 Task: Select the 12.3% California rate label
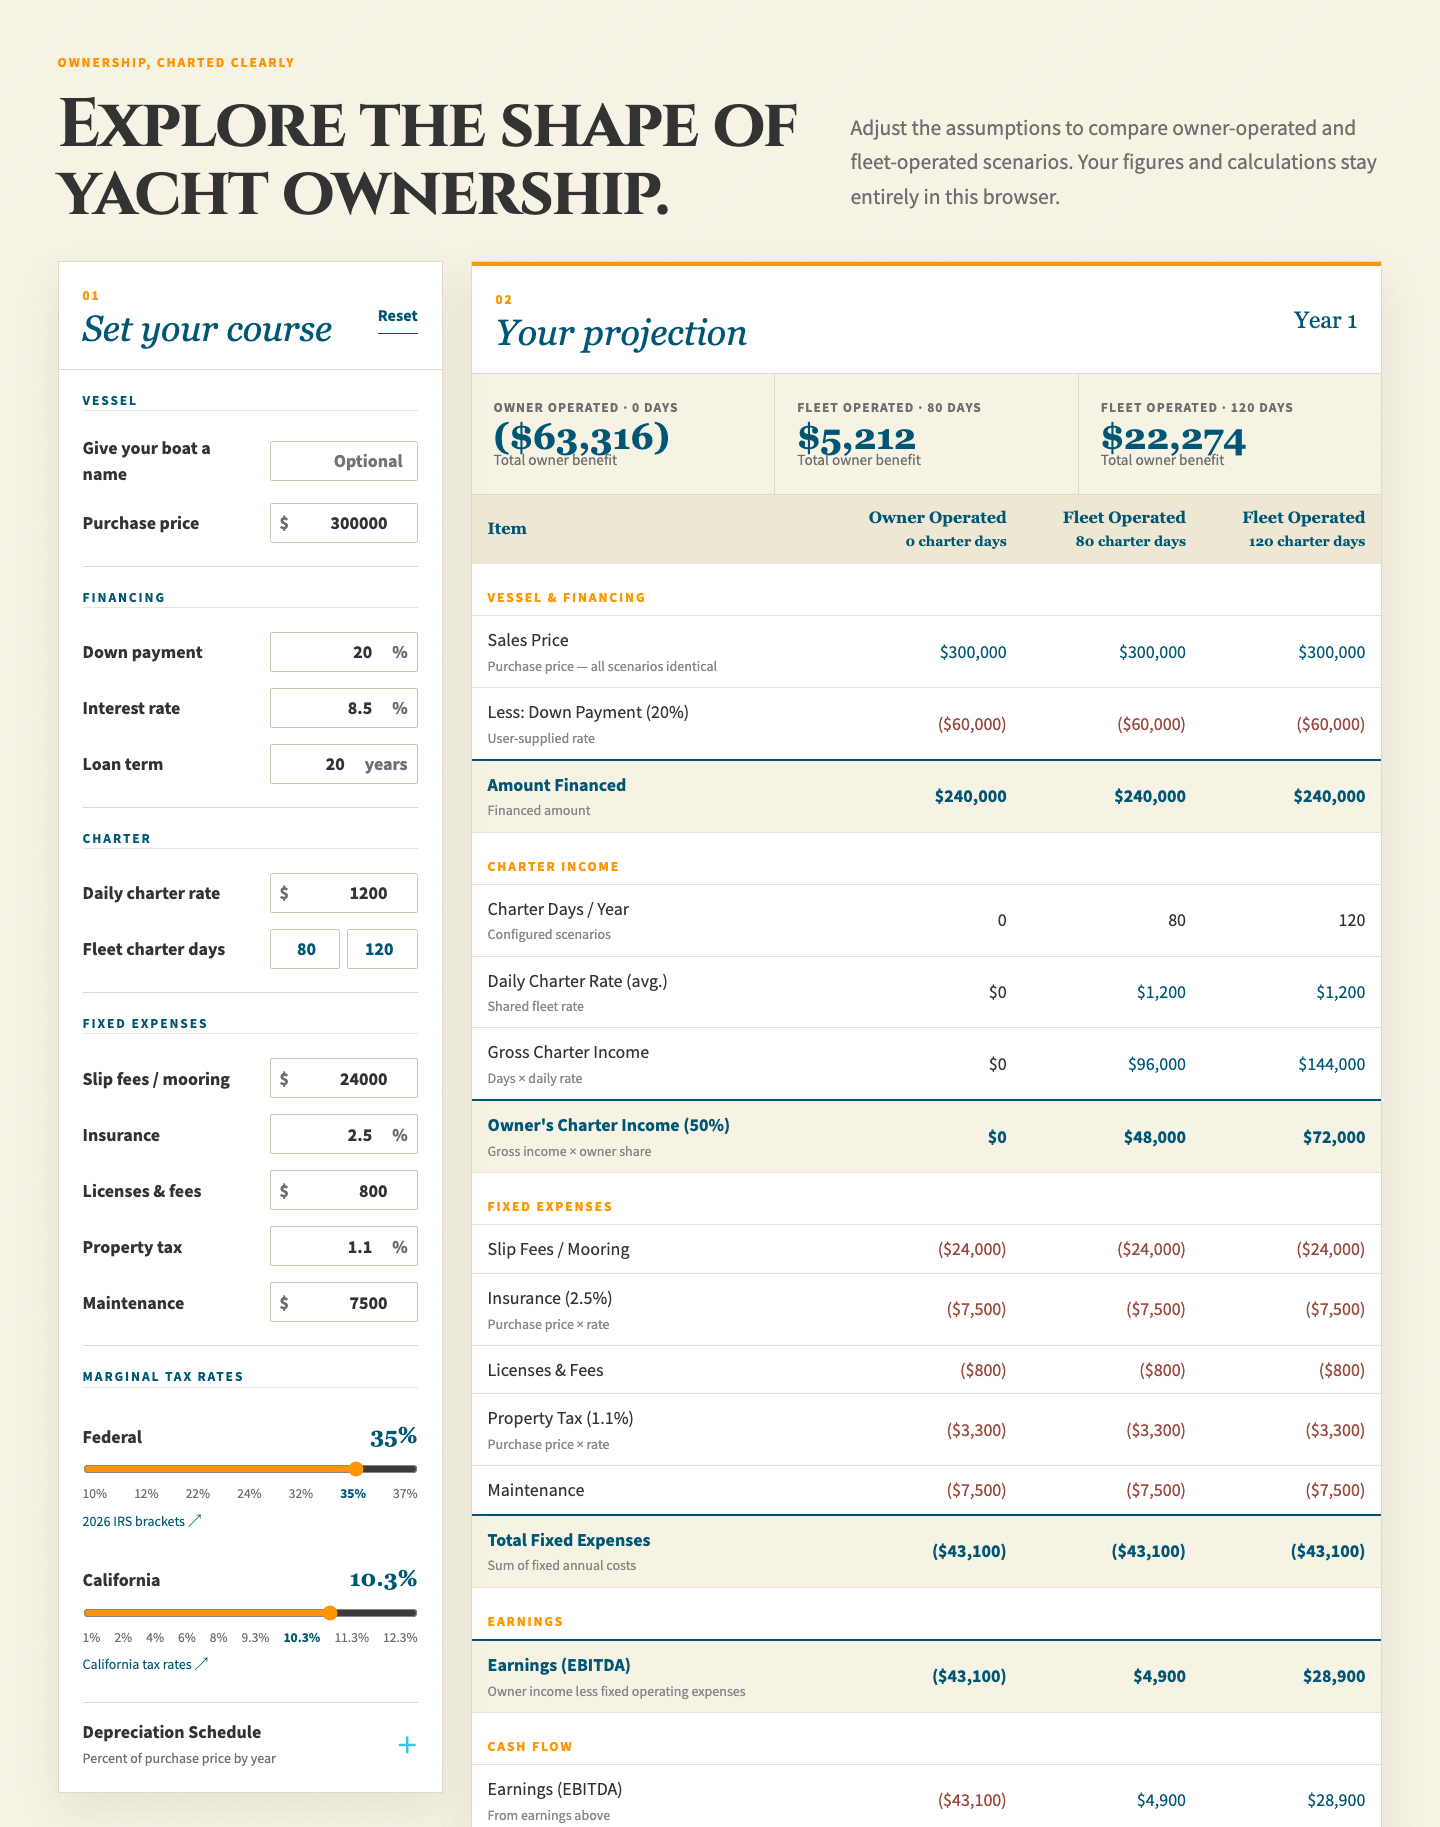pyautogui.click(x=400, y=1638)
